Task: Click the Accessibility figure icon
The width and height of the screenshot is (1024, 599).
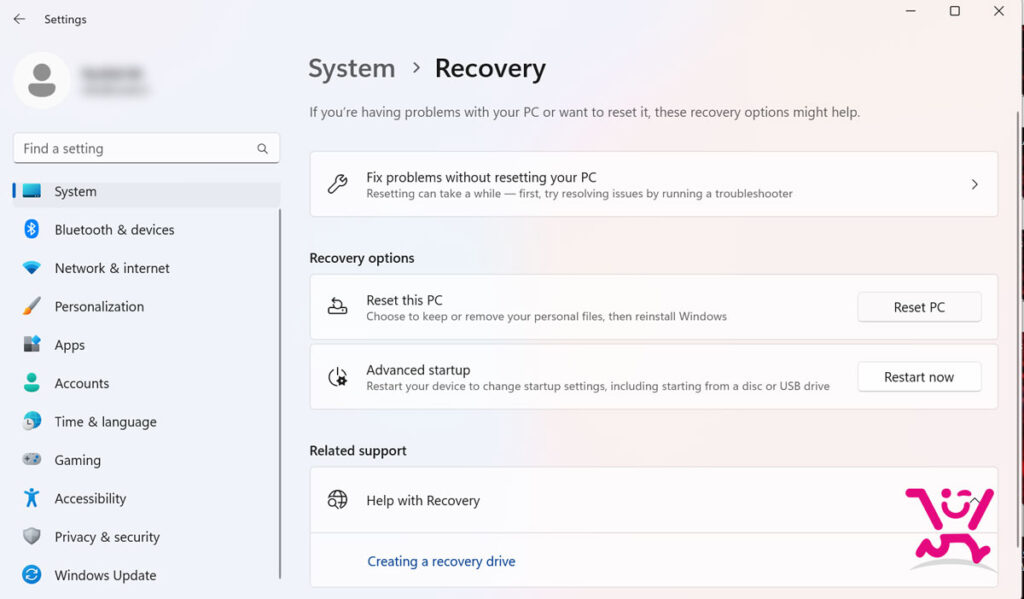Action: [31, 498]
